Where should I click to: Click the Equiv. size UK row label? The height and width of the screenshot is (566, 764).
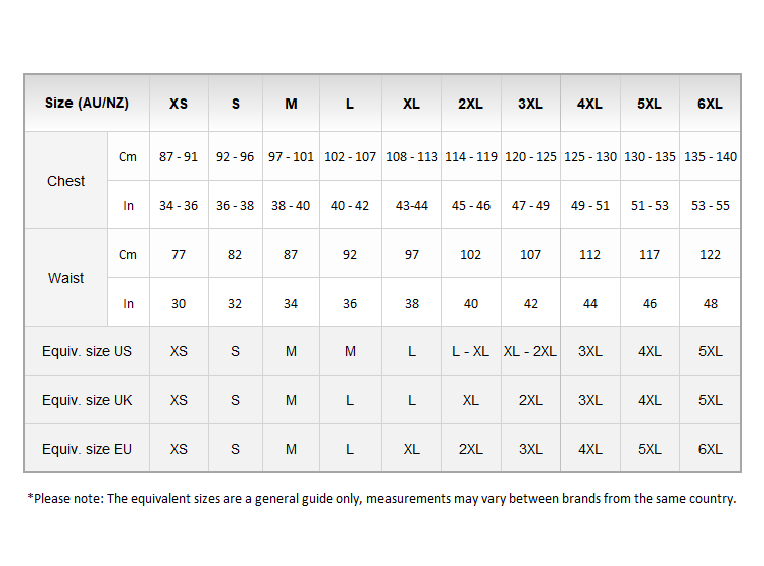pos(87,400)
